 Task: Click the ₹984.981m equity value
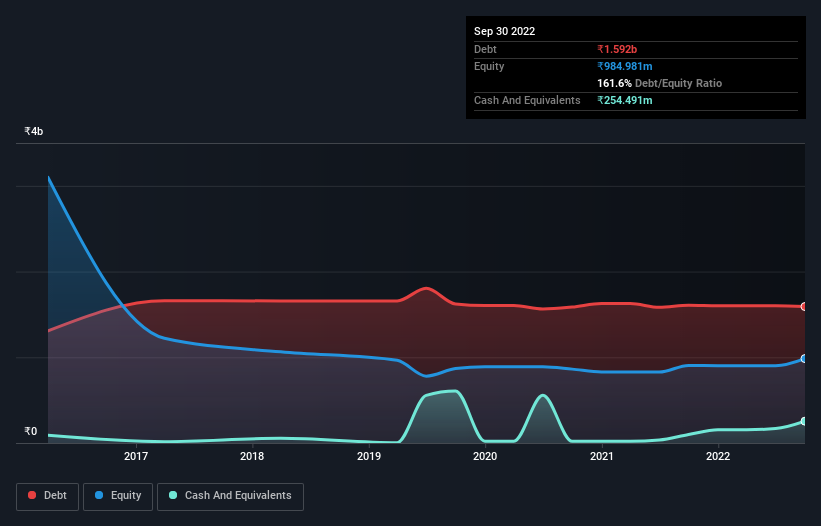625,66
